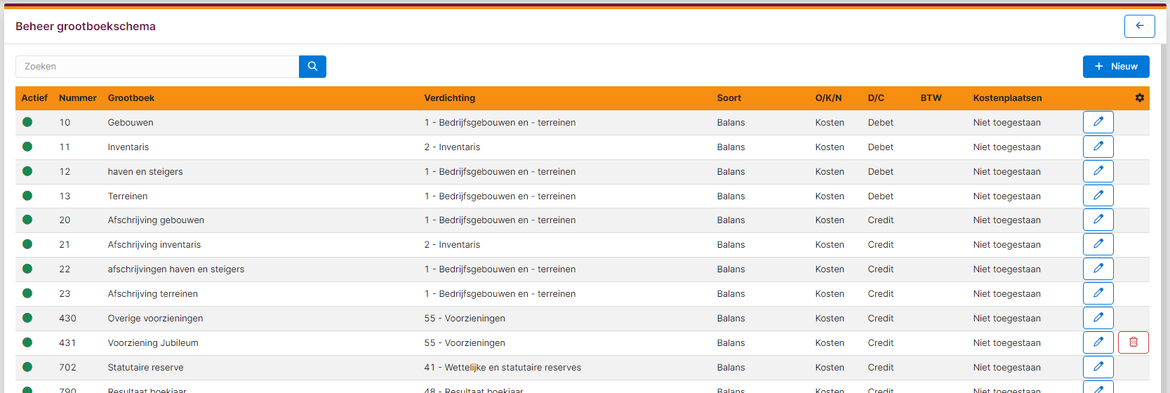
Task: Select the Afschrijving terreinen name
Action: [x=152, y=294]
